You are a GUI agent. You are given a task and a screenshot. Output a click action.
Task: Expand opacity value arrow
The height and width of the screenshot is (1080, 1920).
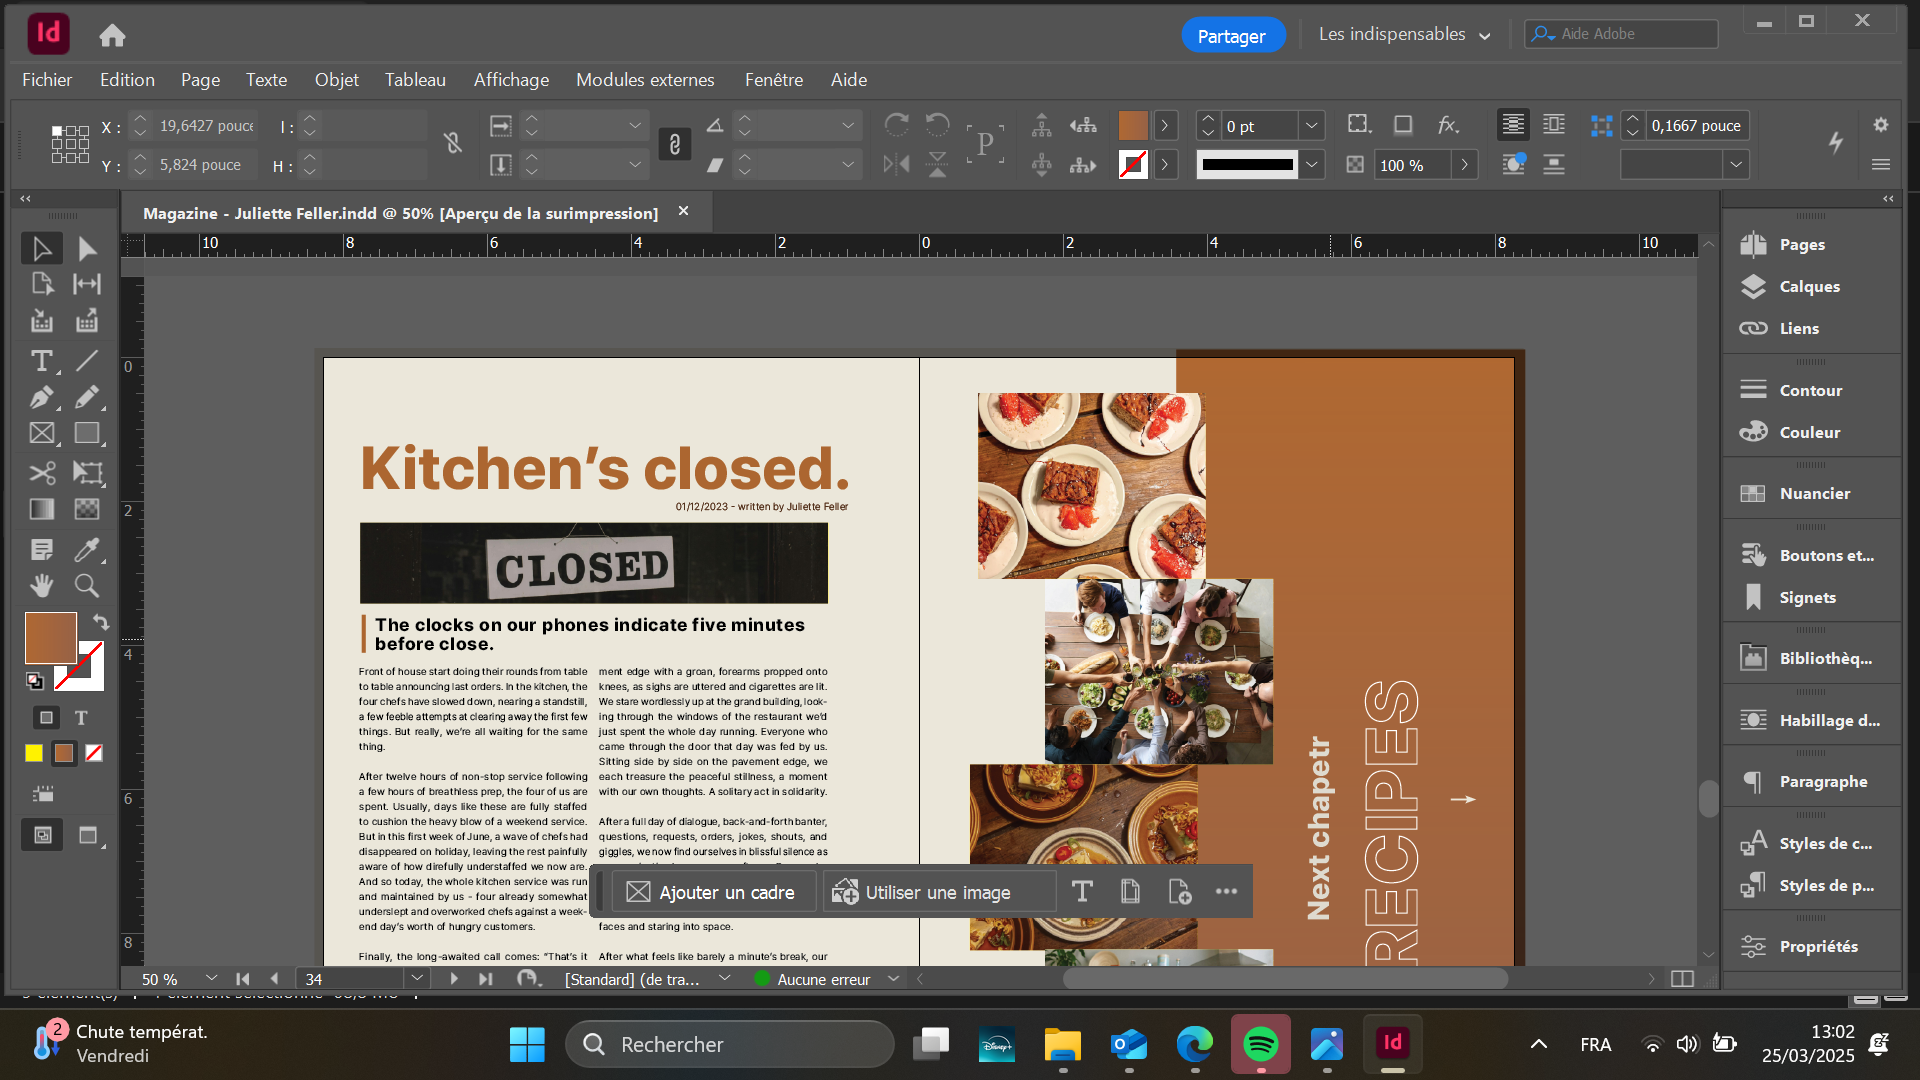(1464, 165)
